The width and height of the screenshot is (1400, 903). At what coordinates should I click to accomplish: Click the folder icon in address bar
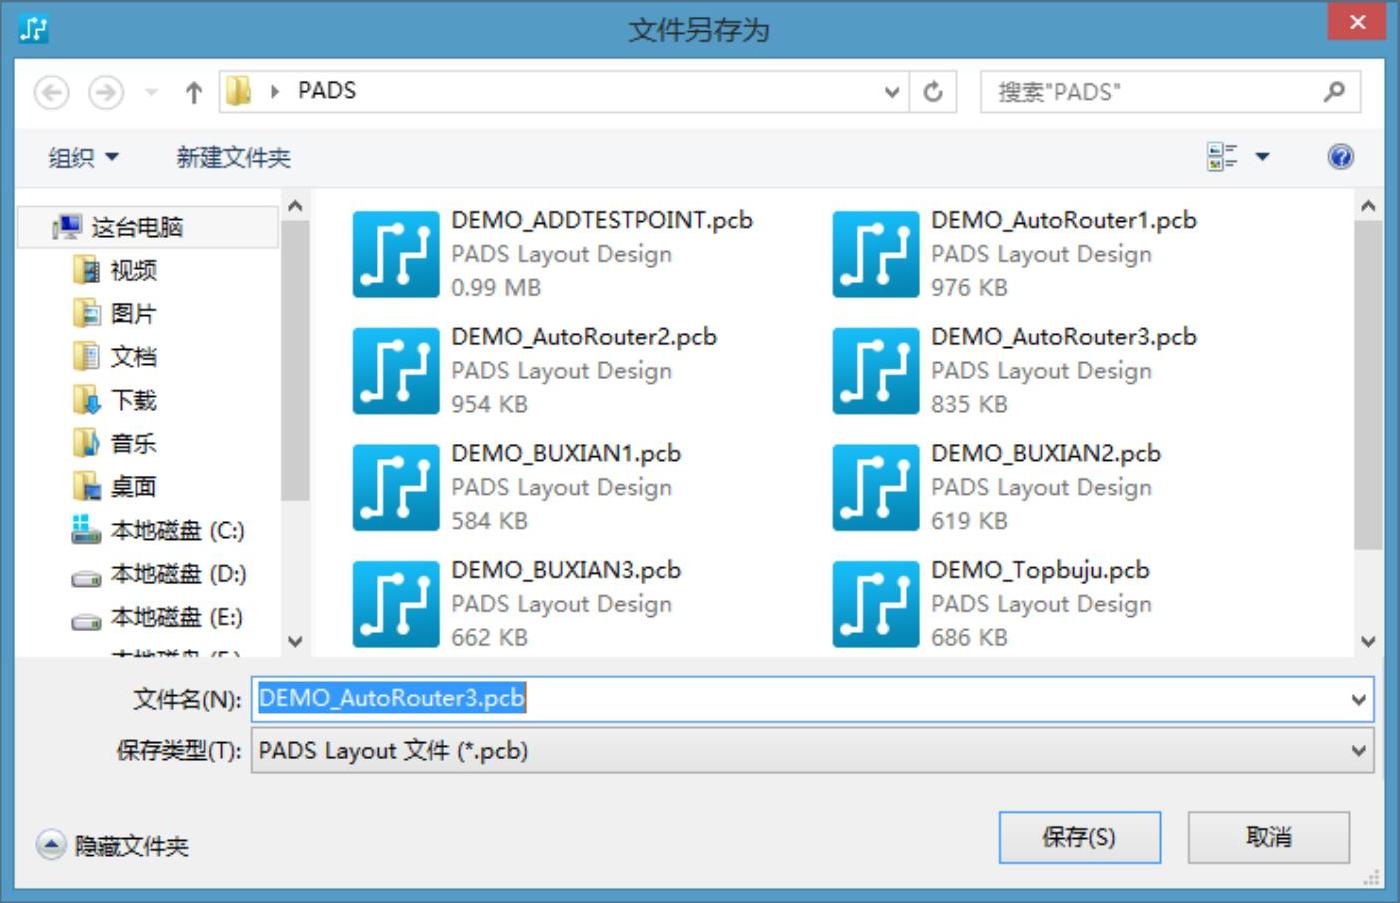pyautogui.click(x=239, y=92)
